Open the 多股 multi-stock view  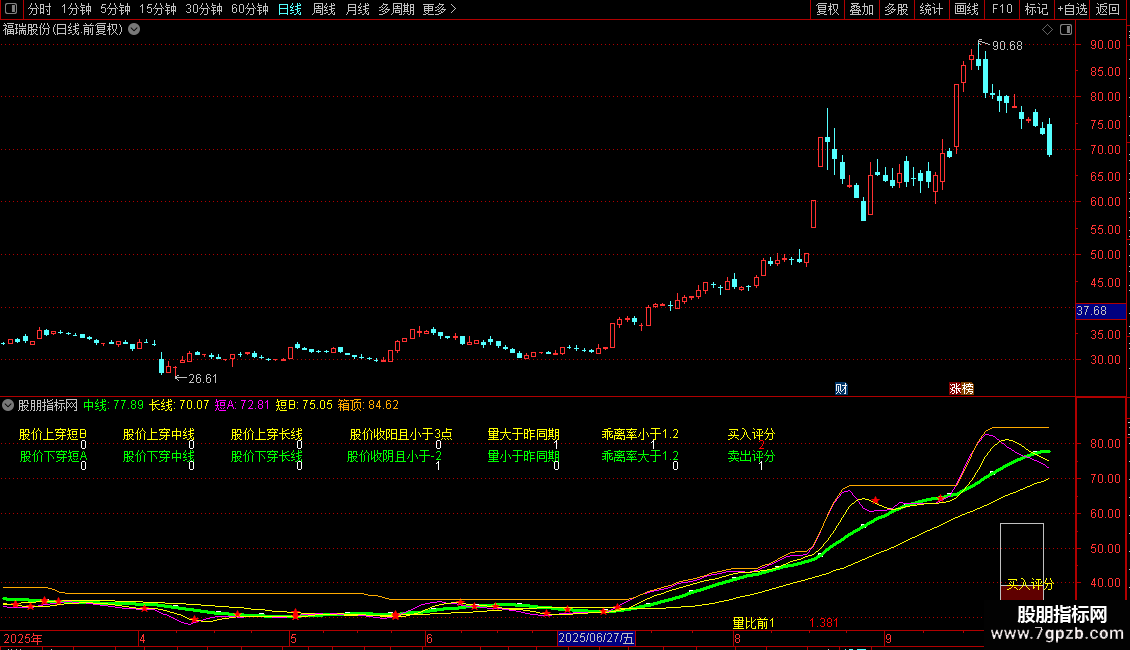tap(897, 9)
